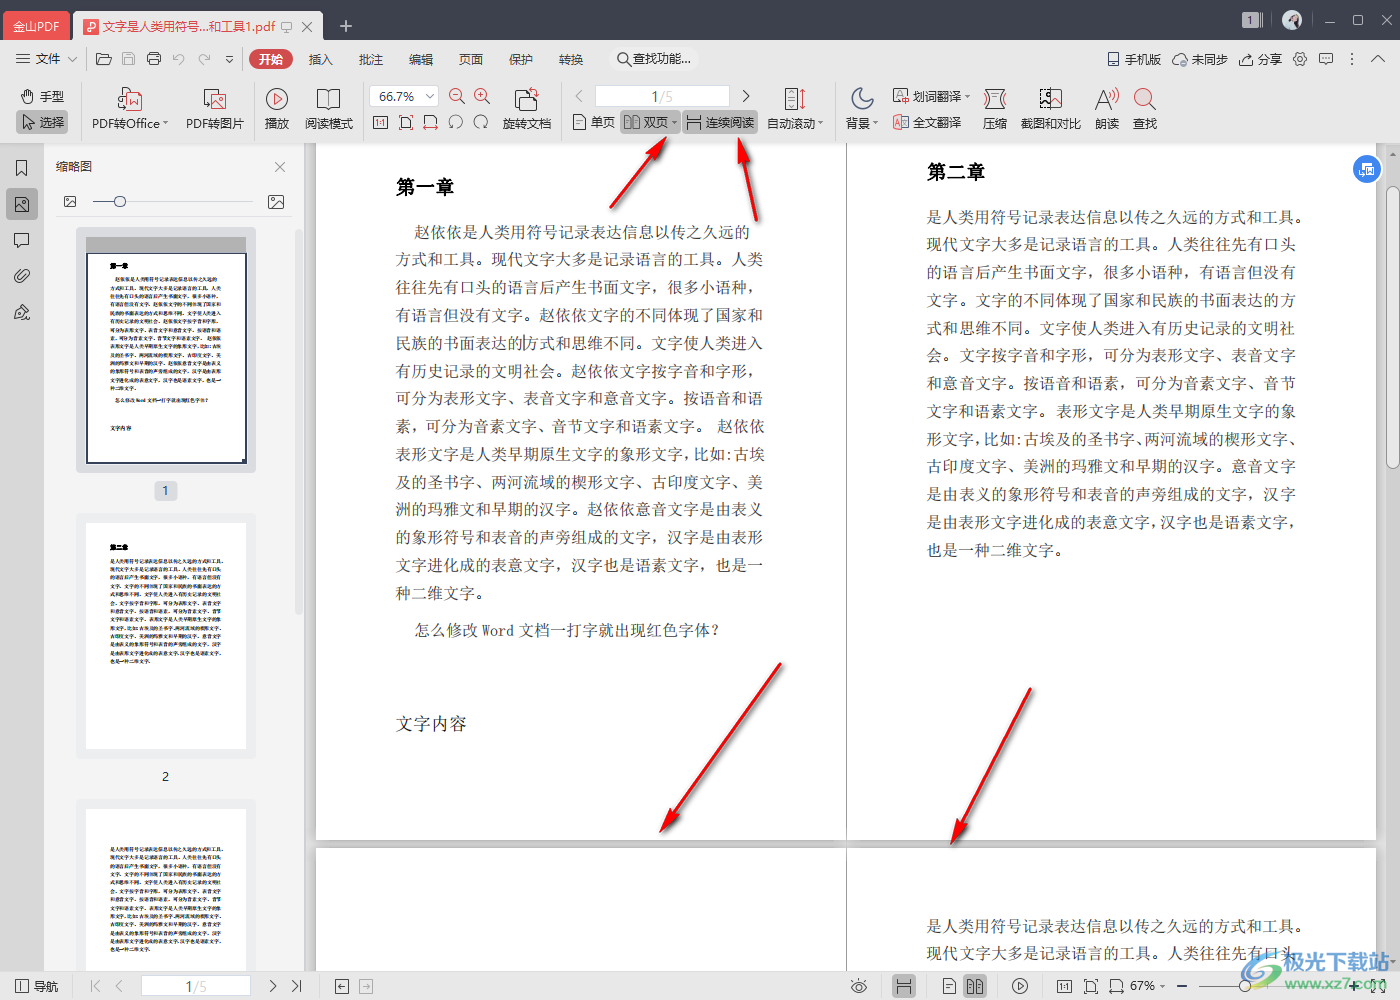
Task: Open attachments paperclip panel
Action: click(21, 276)
